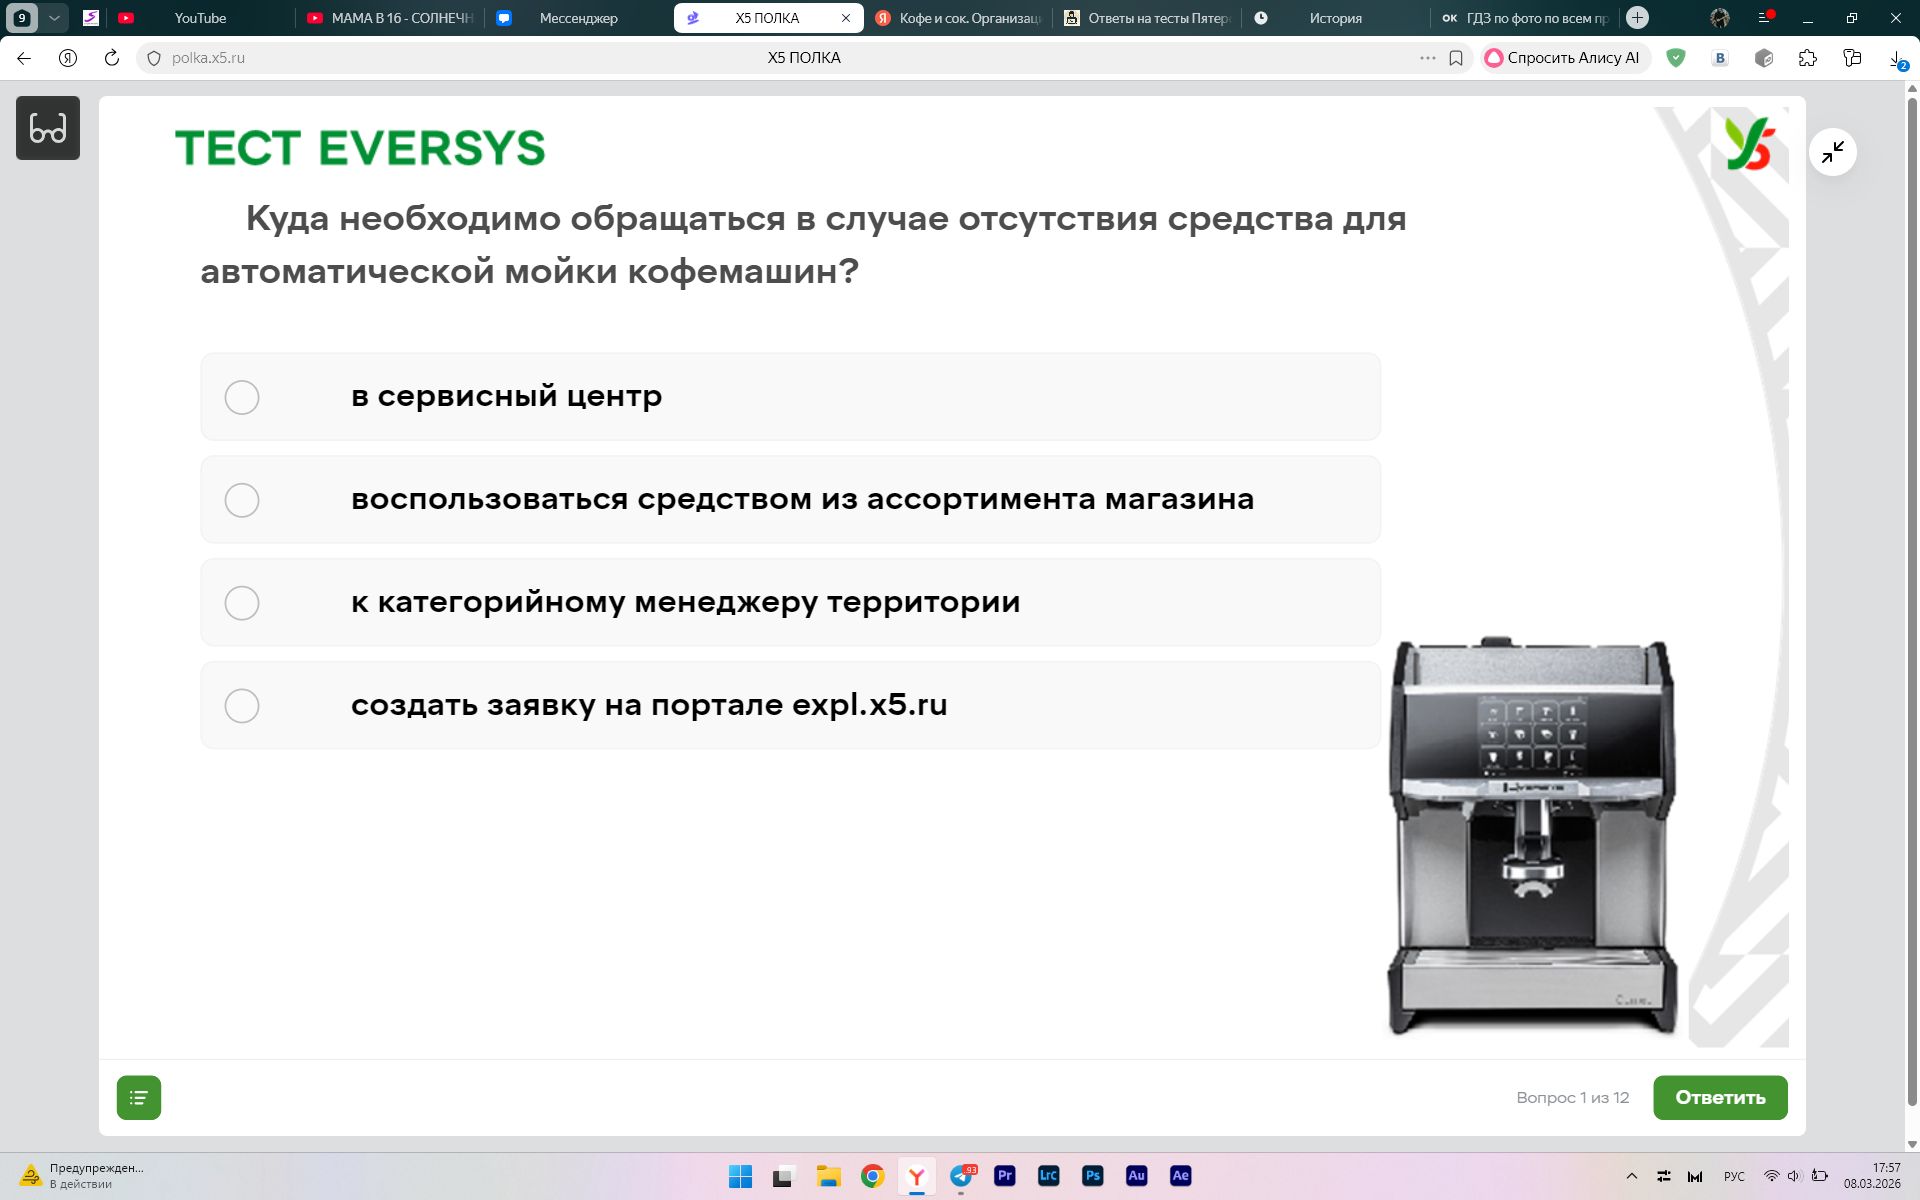Click the coffee machine image

click(x=1532, y=836)
